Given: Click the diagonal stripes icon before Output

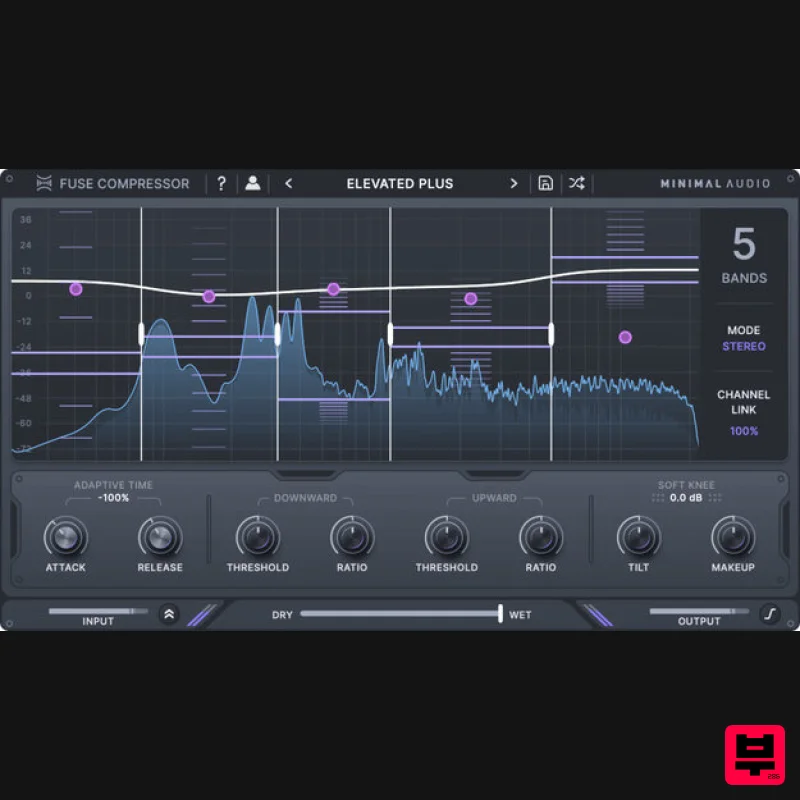Looking at the screenshot, I should pos(598,614).
